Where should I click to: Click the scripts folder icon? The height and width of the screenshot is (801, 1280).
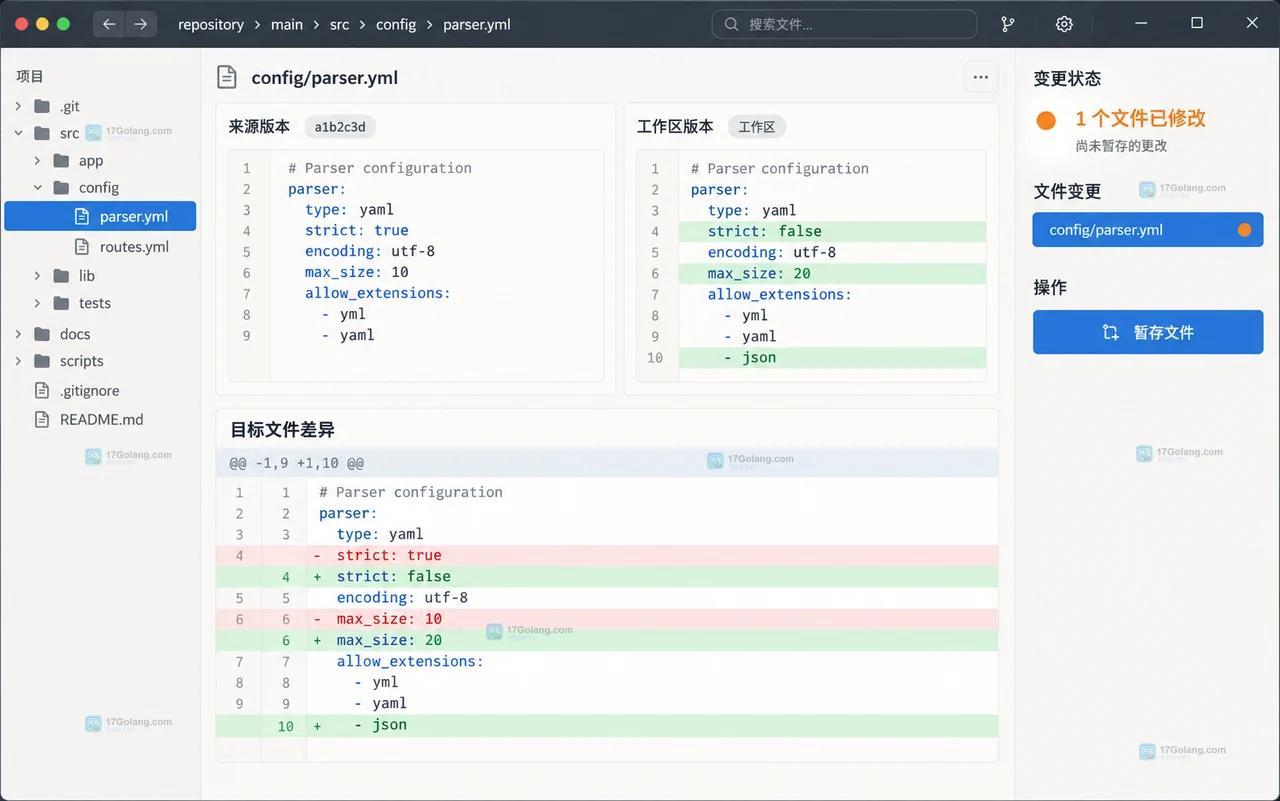42,361
